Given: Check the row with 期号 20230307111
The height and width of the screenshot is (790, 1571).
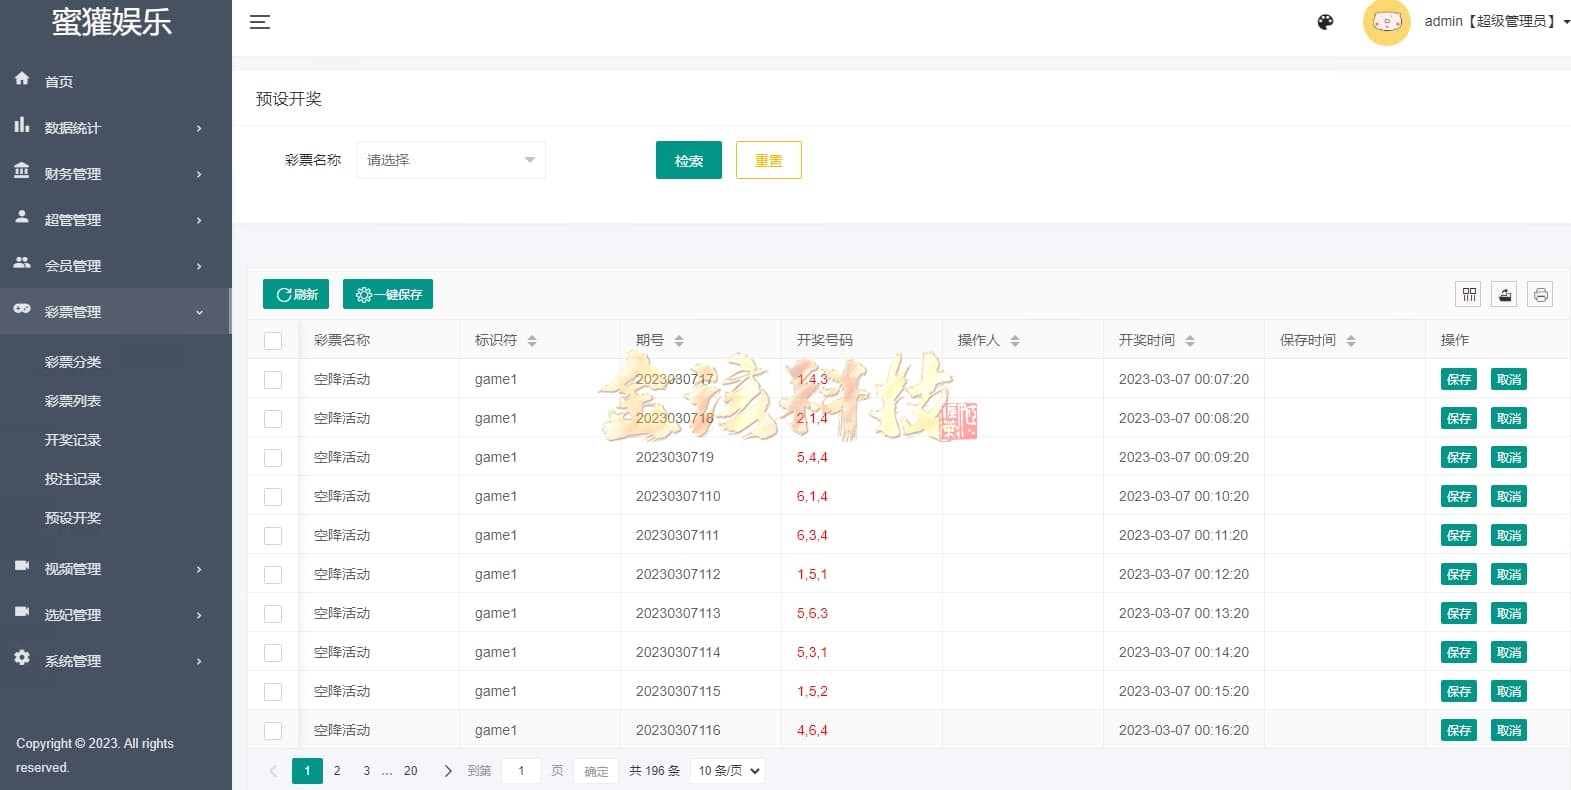Looking at the screenshot, I should click(273, 536).
